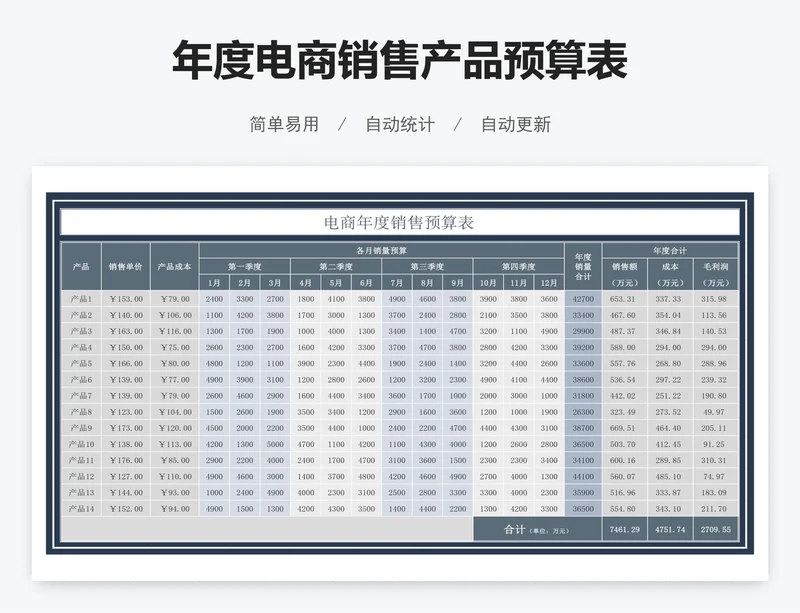Select total sales 7461.29
The width and height of the screenshot is (800, 613).
click(624, 529)
